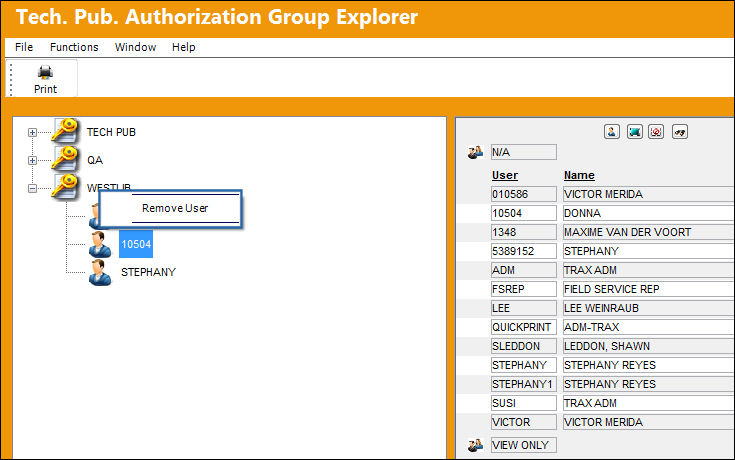This screenshot has width=735, height=460.
Task: Click user cell 5389152
Action: pyautogui.click(x=524, y=251)
